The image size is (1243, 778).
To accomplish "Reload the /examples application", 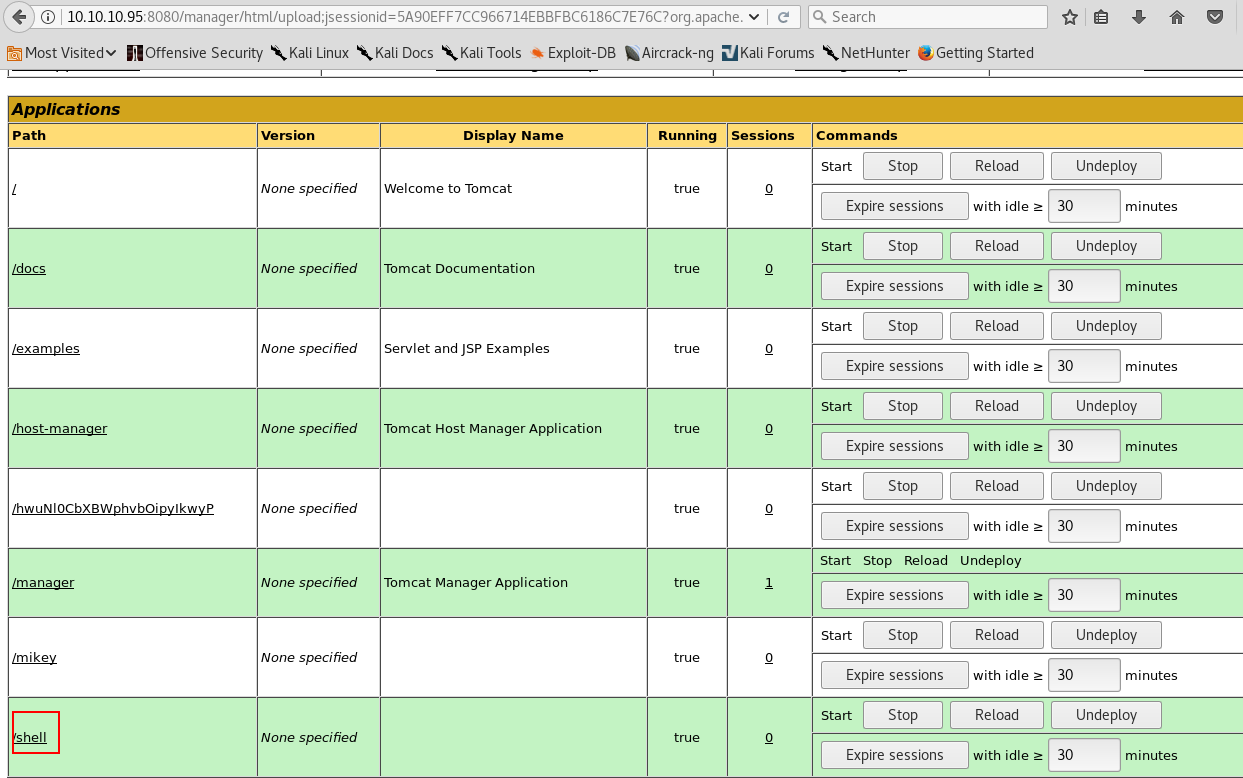I will [x=996, y=326].
